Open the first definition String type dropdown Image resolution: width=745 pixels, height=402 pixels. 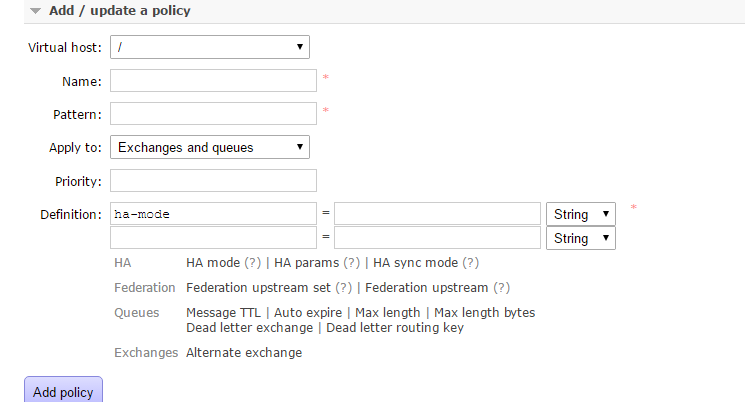coord(581,214)
